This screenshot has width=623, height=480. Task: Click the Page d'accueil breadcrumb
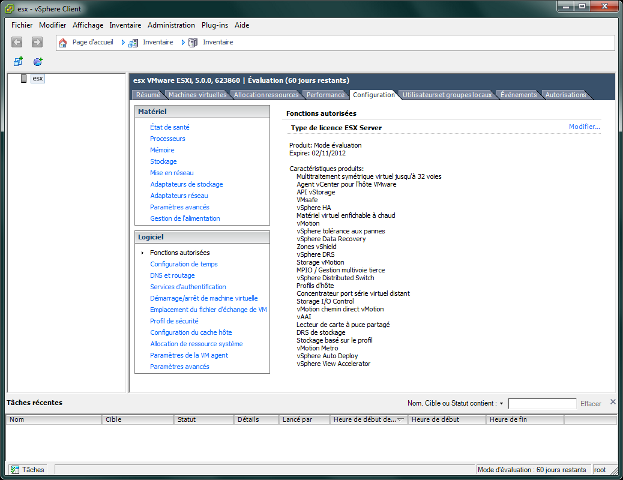pyautogui.click(x=93, y=42)
